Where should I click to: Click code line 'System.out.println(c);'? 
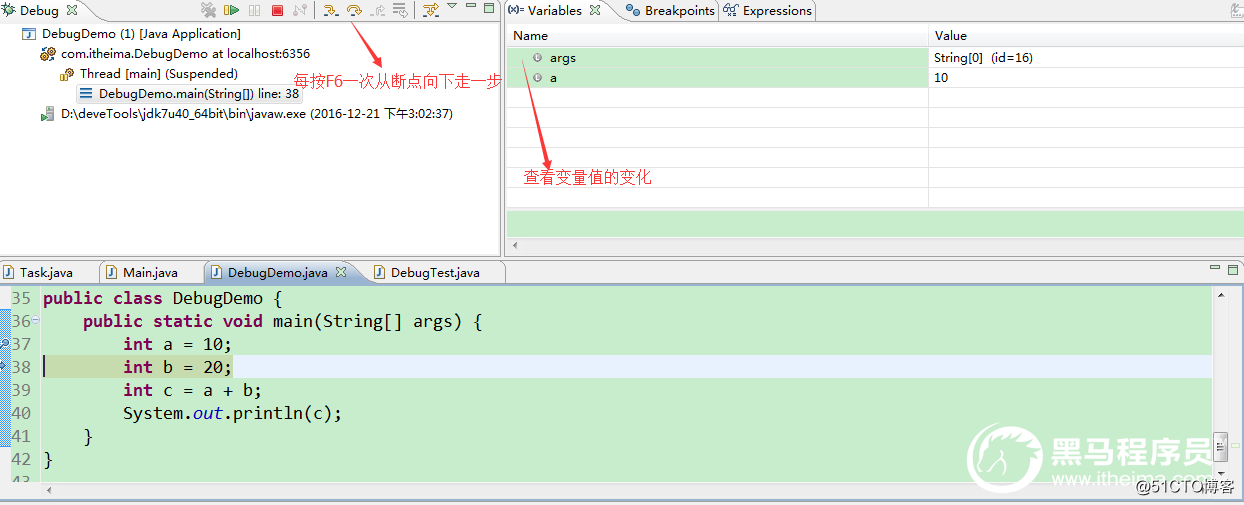(x=232, y=413)
